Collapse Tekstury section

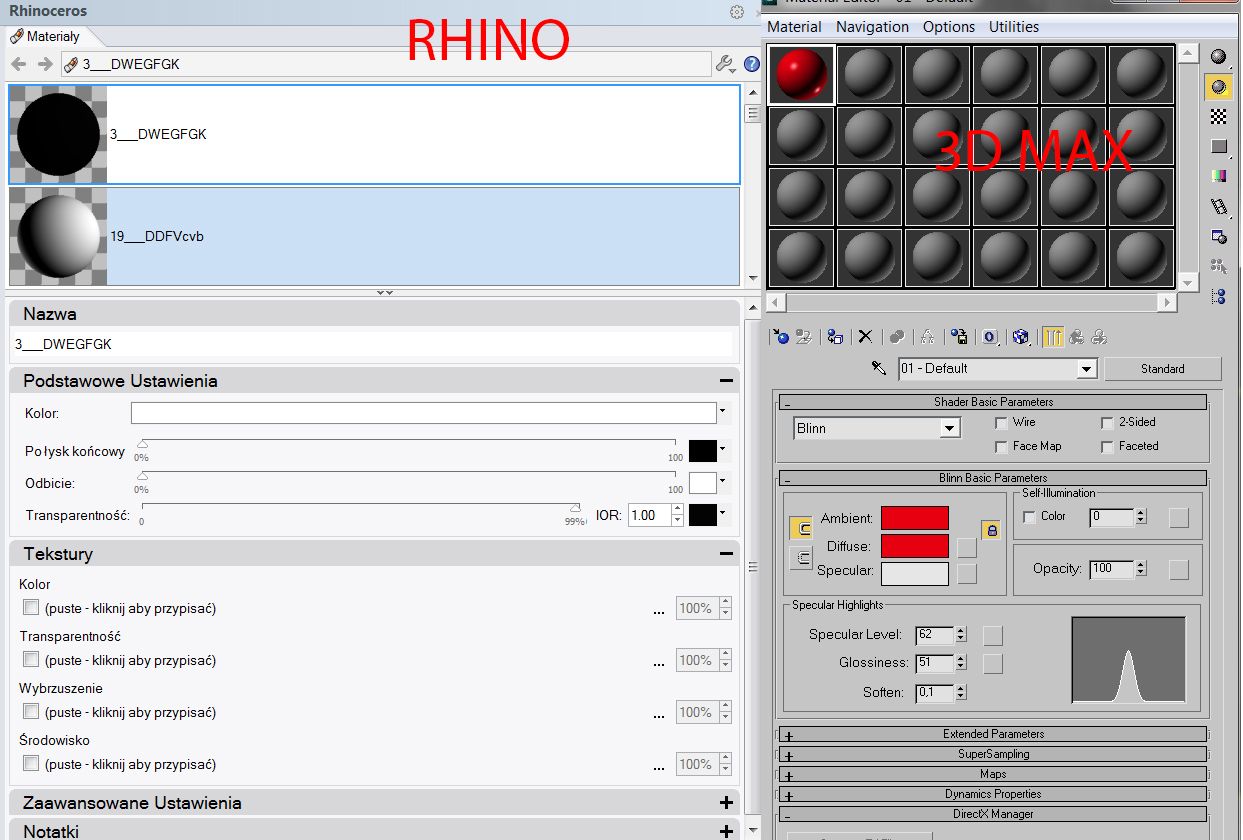[726, 554]
